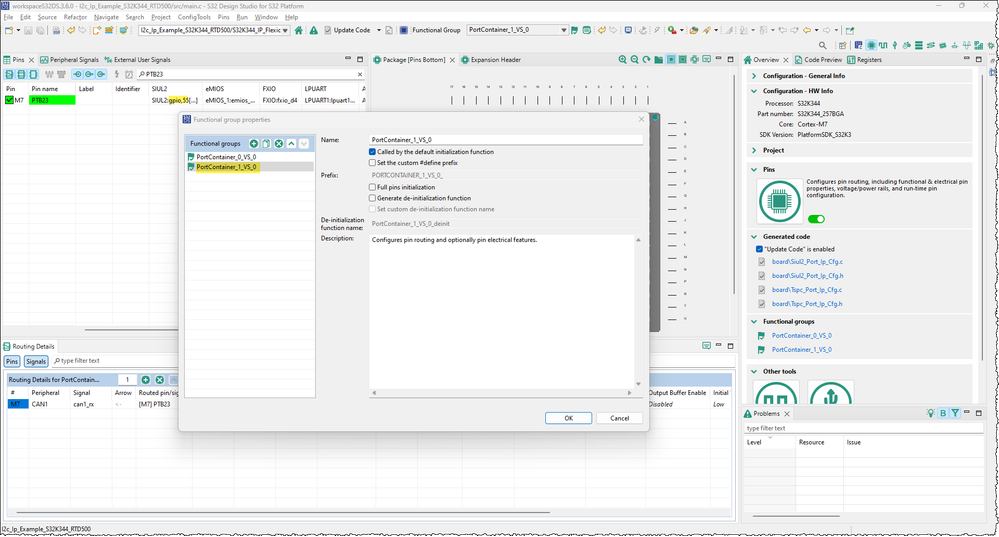Toggle M7 pin checkbox in Pins table
Viewport: 999px width, 537px height.
9,100
